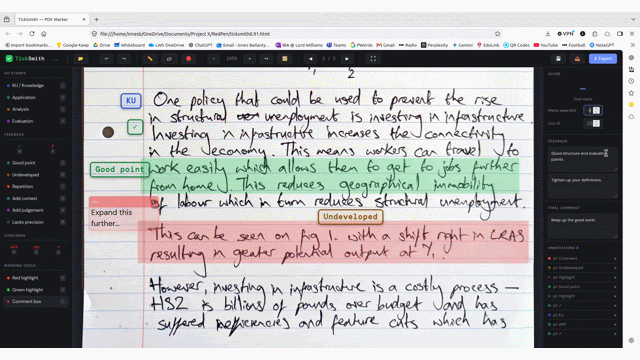This screenshot has height=360, width=640.
Task: Zoom out with the minus button
Action: coord(213,59)
